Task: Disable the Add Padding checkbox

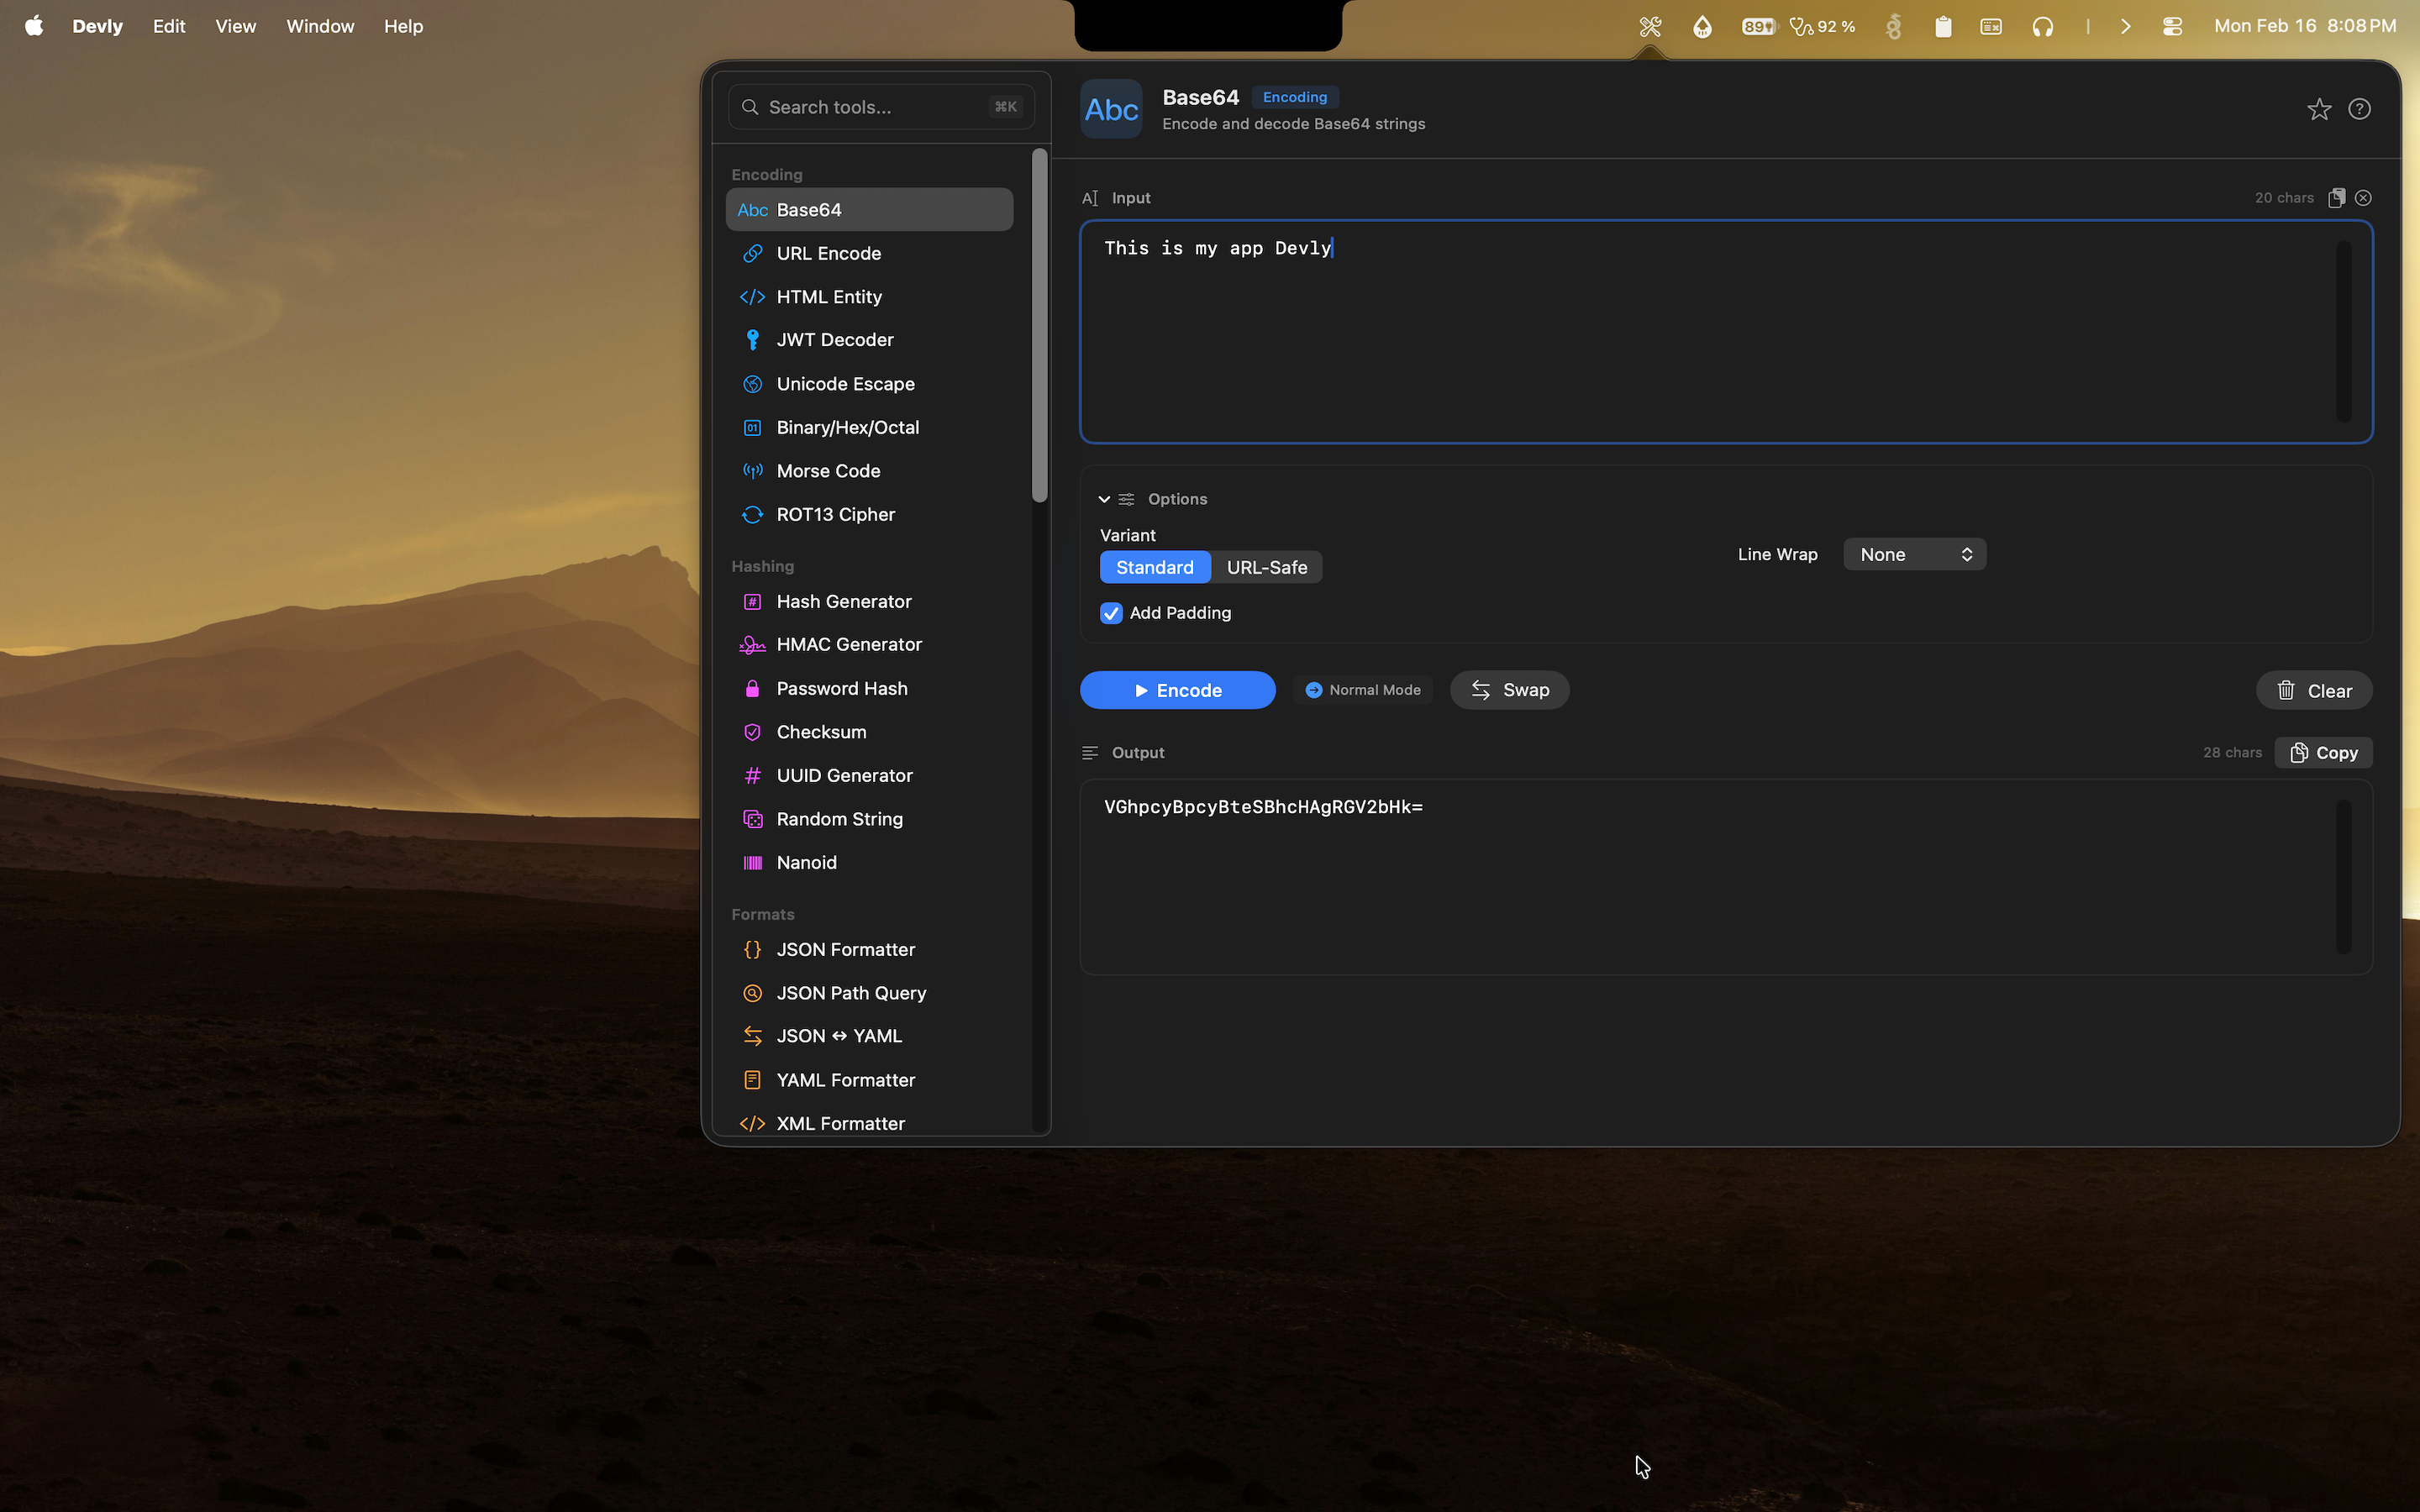Action: tap(1110, 613)
